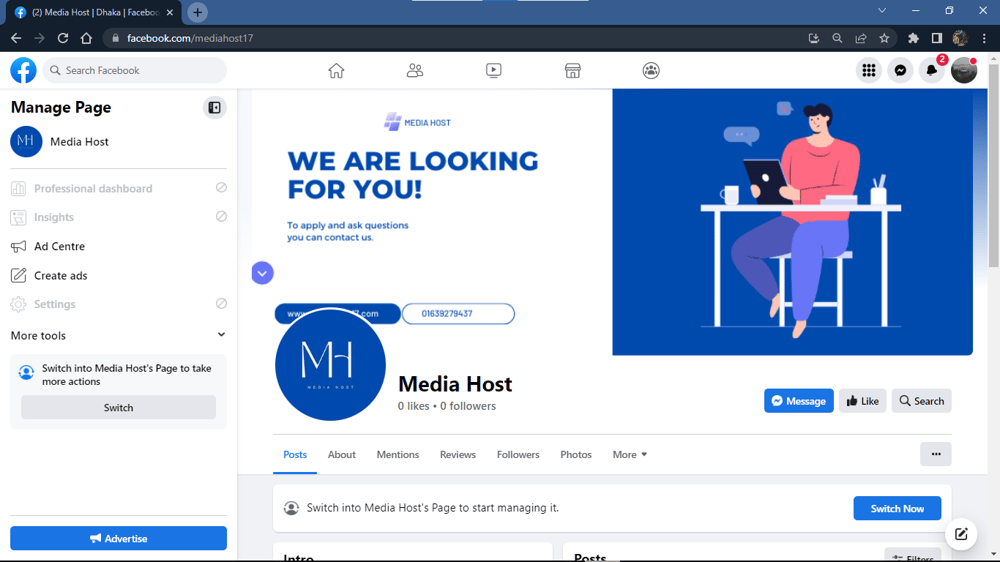Click the Message button
Screen dimensions: 1000x562
pyautogui.click(x=798, y=401)
